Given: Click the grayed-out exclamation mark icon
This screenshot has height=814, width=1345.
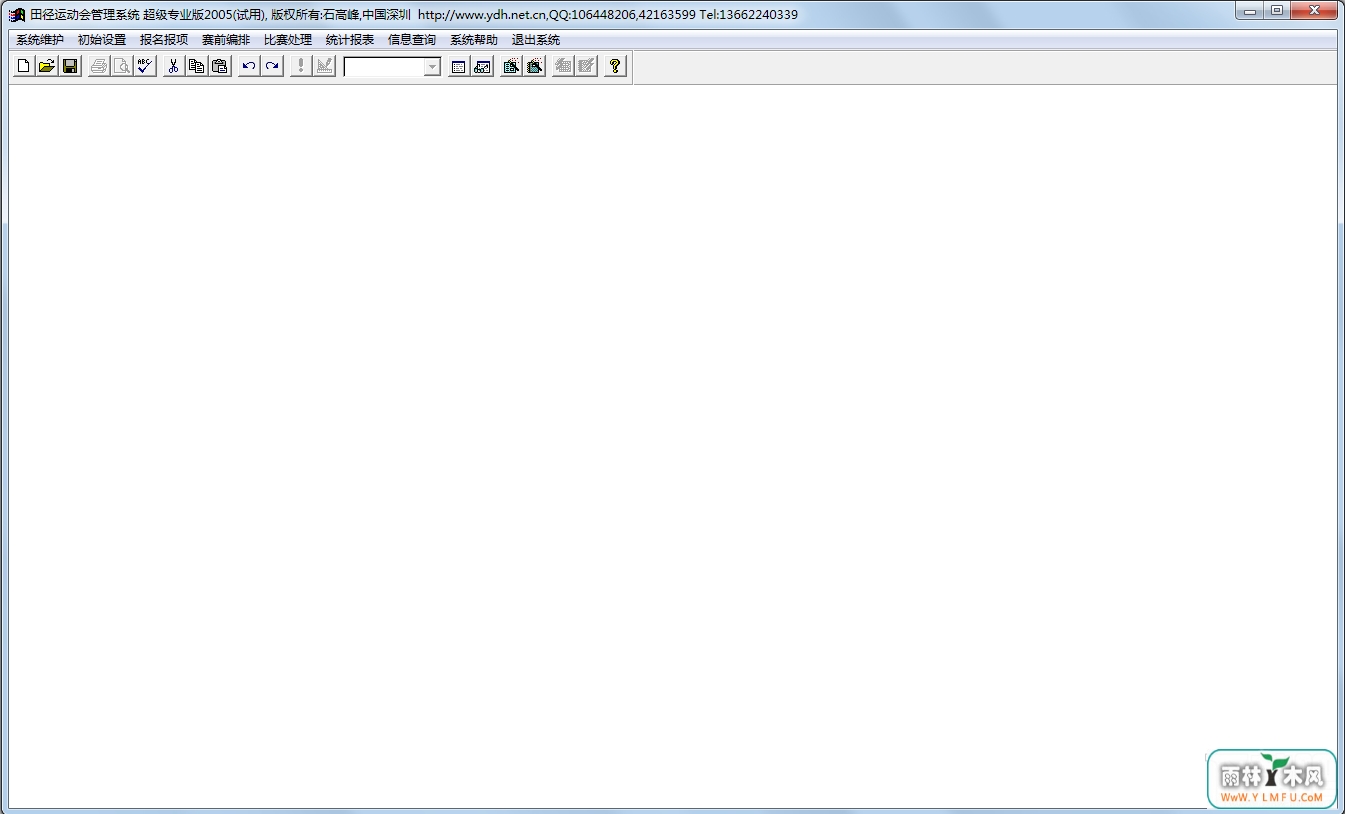Looking at the screenshot, I should point(301,67).
